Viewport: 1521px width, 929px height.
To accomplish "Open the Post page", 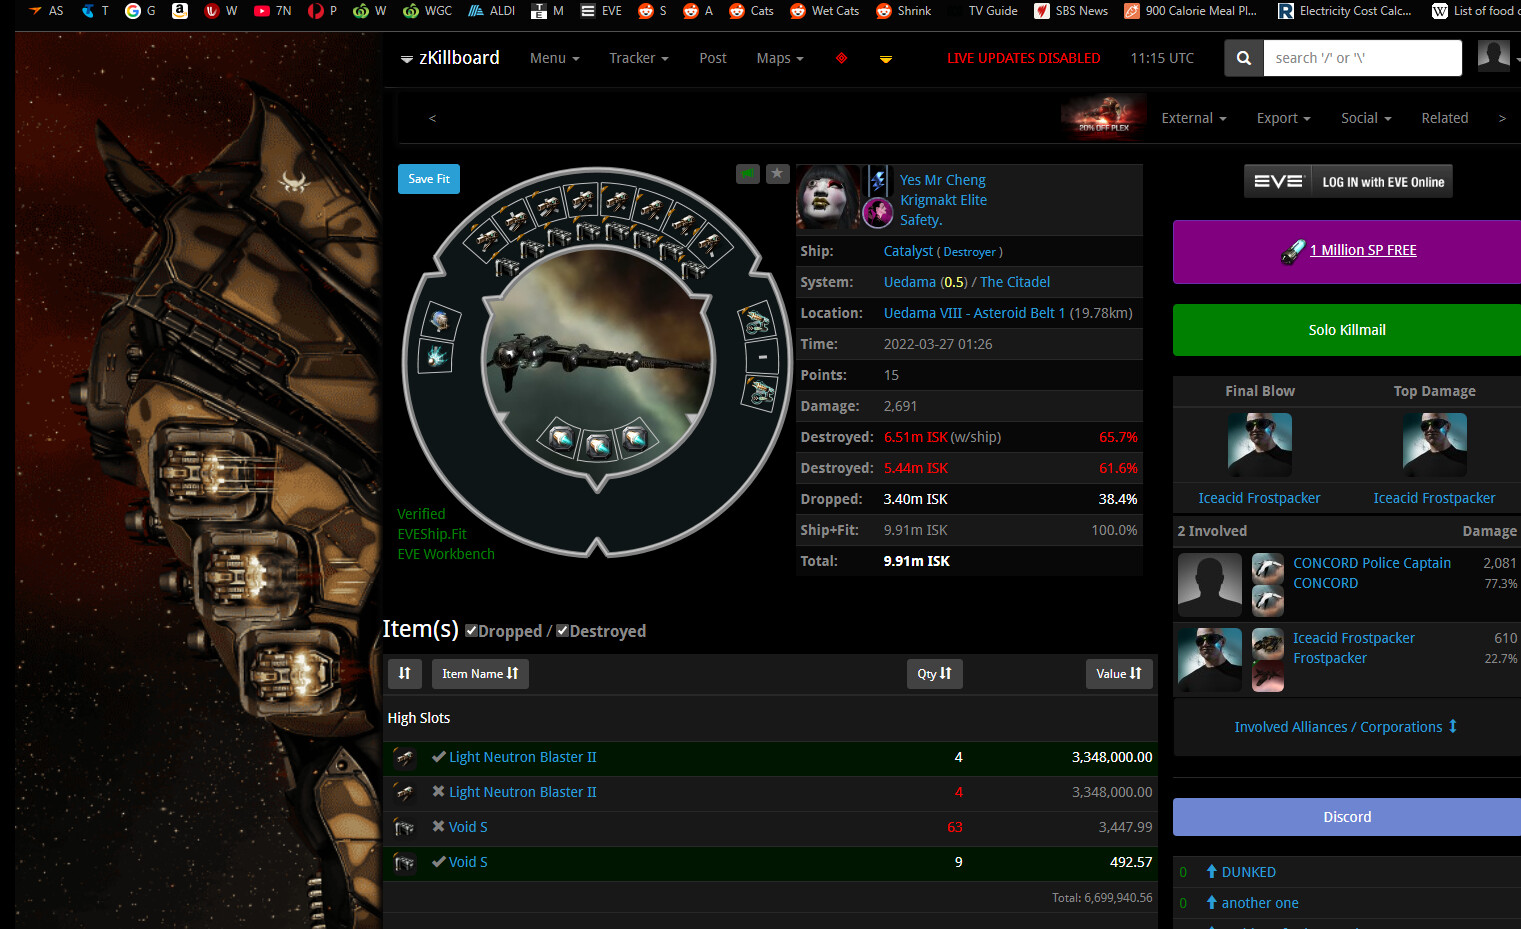I will point(713,58).
